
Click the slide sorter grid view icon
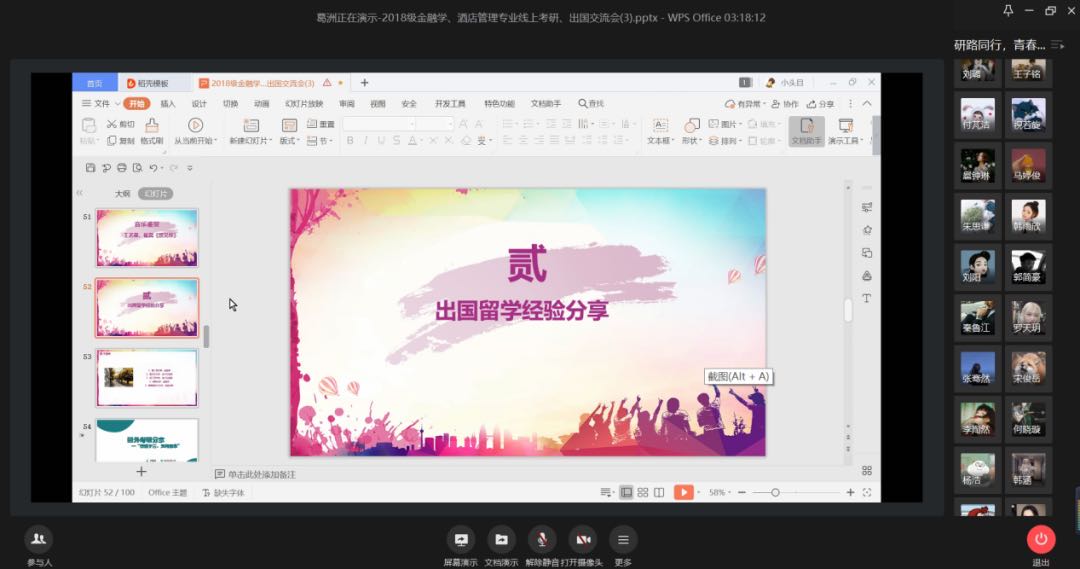[643, 492]
